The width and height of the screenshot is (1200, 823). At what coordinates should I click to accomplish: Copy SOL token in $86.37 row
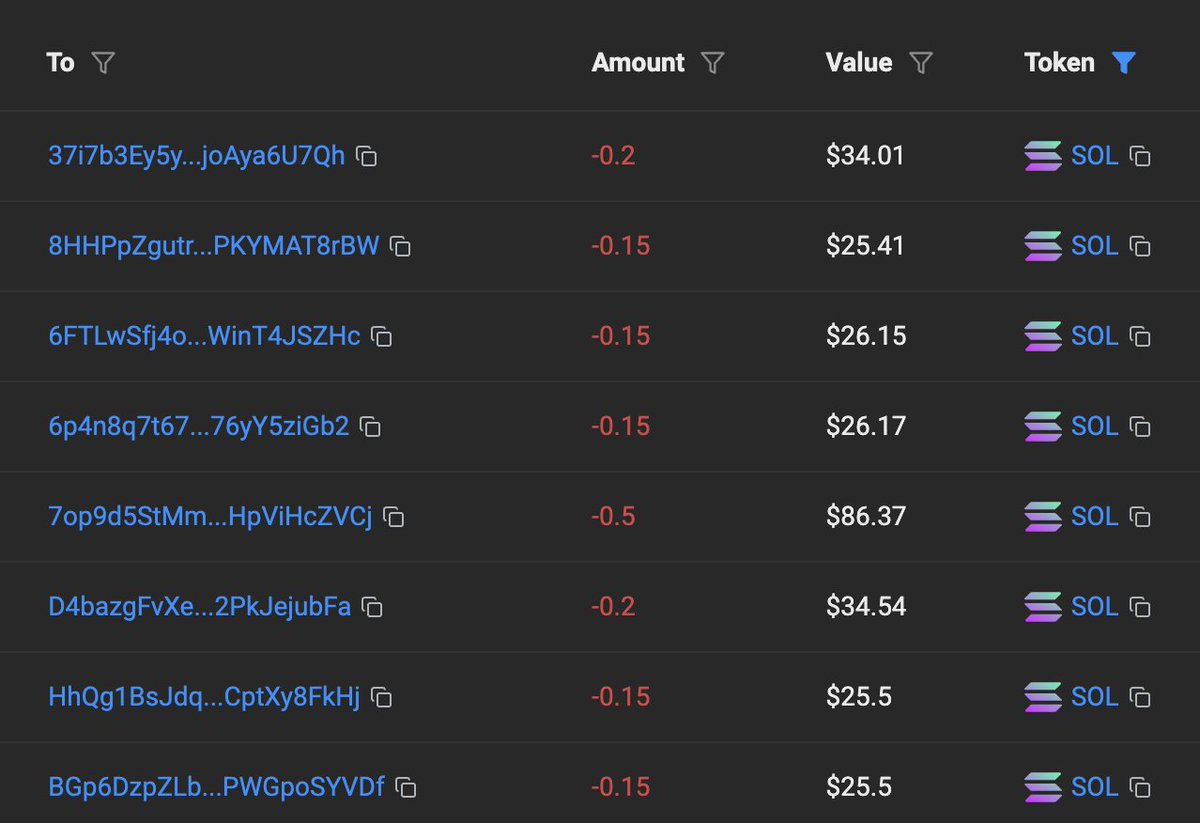(x=1140, y=517)
